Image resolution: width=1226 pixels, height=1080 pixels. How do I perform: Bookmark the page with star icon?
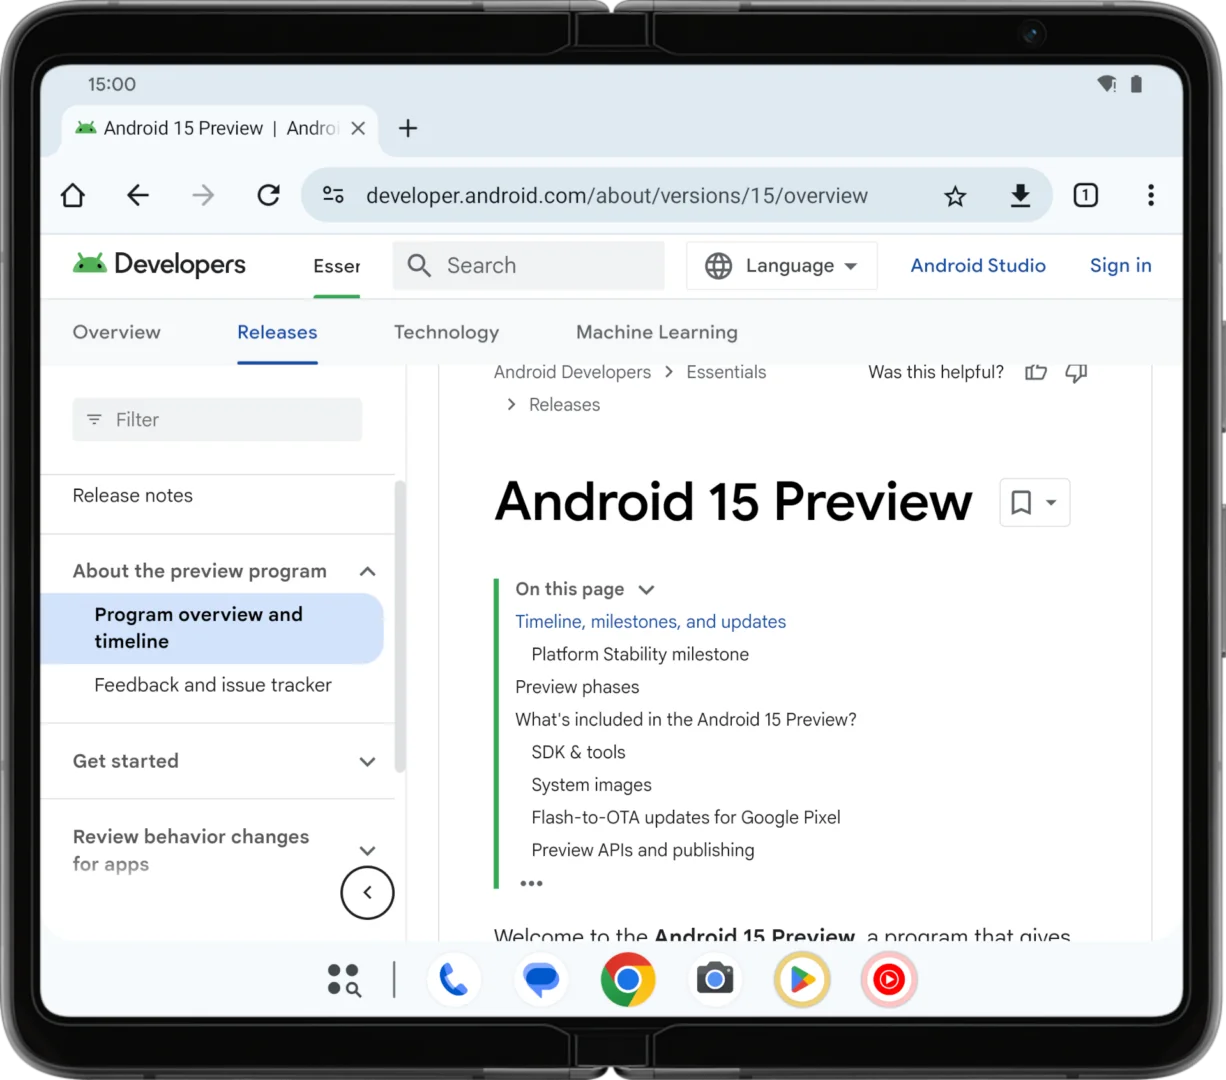(955, 195)
